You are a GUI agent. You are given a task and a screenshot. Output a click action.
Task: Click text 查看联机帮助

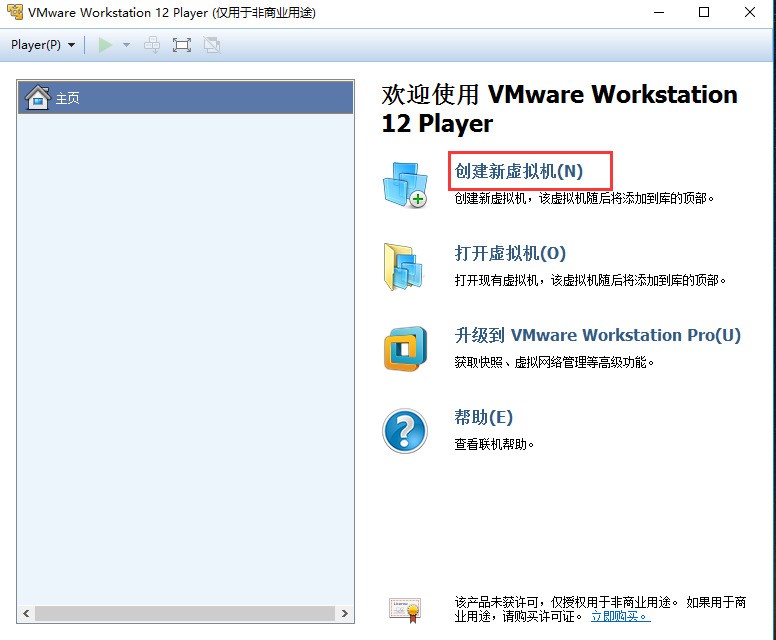point(494,444)
